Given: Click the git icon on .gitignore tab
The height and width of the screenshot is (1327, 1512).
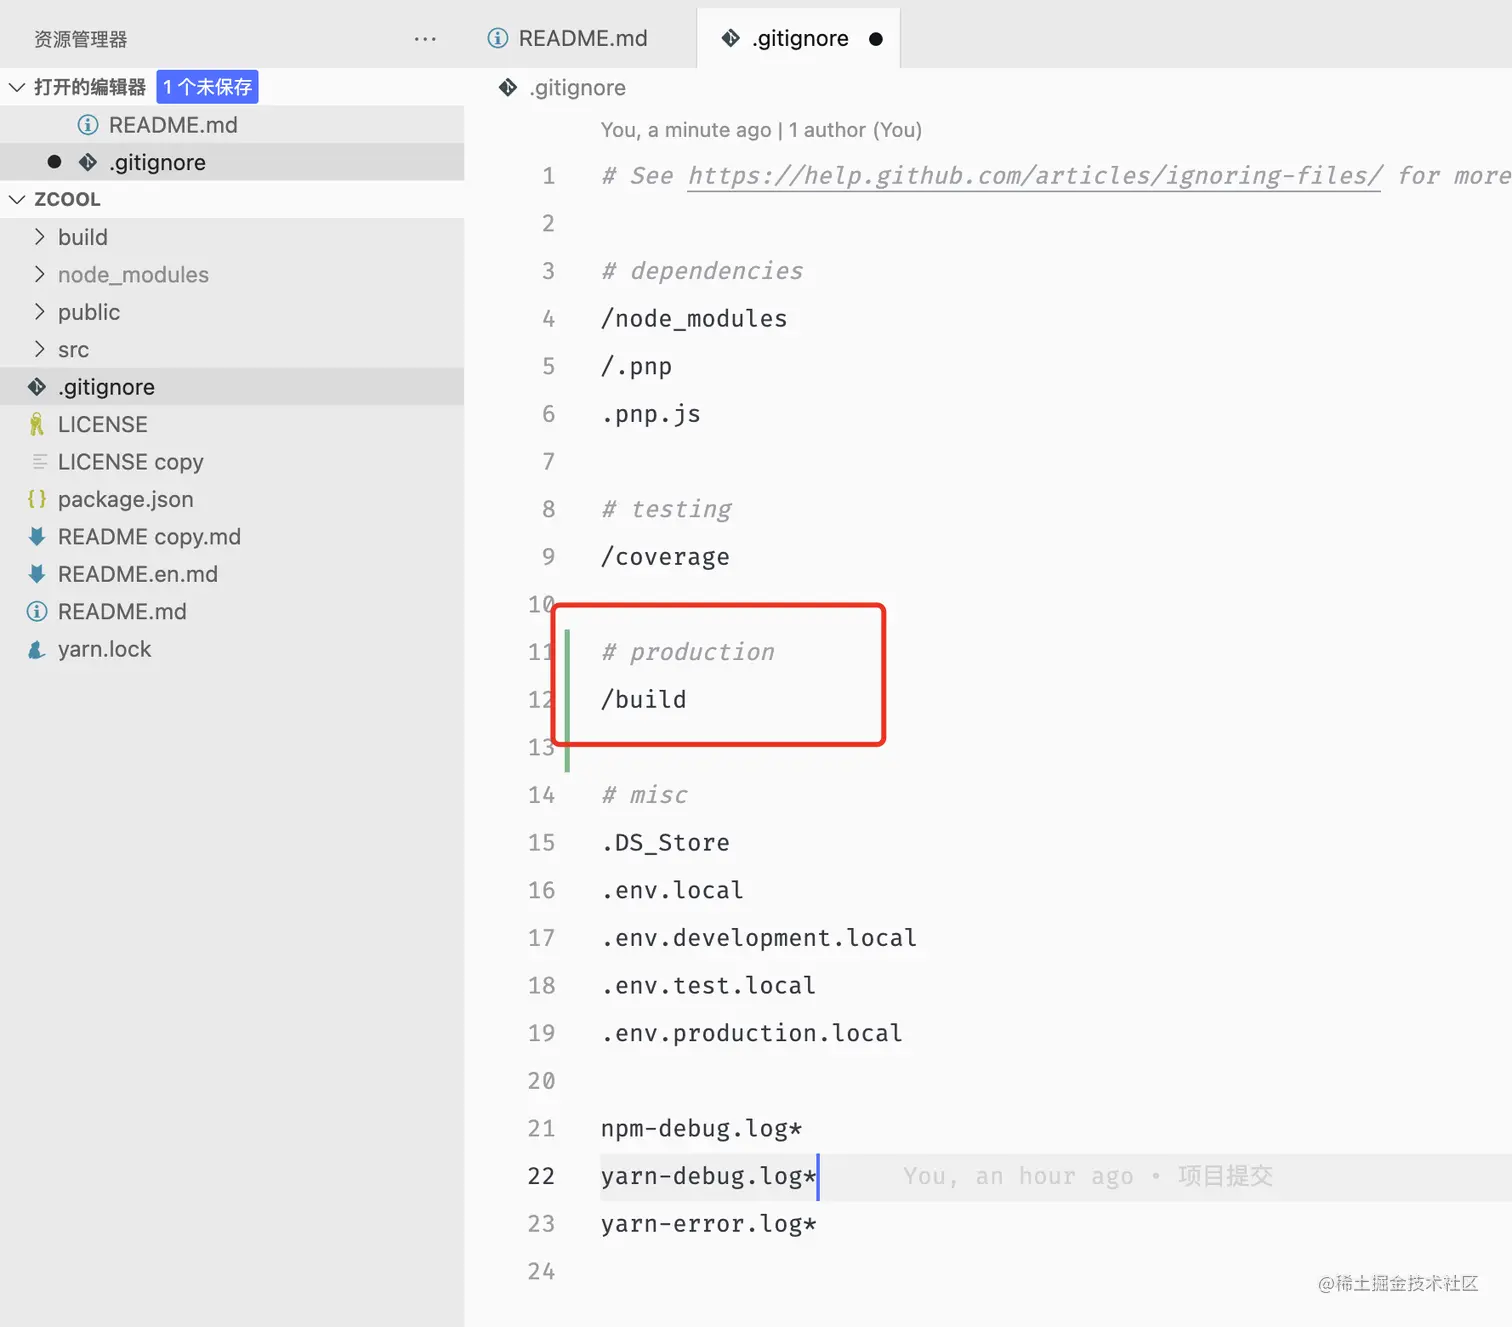Looking at the screenshot, I should tap(731, 38).
